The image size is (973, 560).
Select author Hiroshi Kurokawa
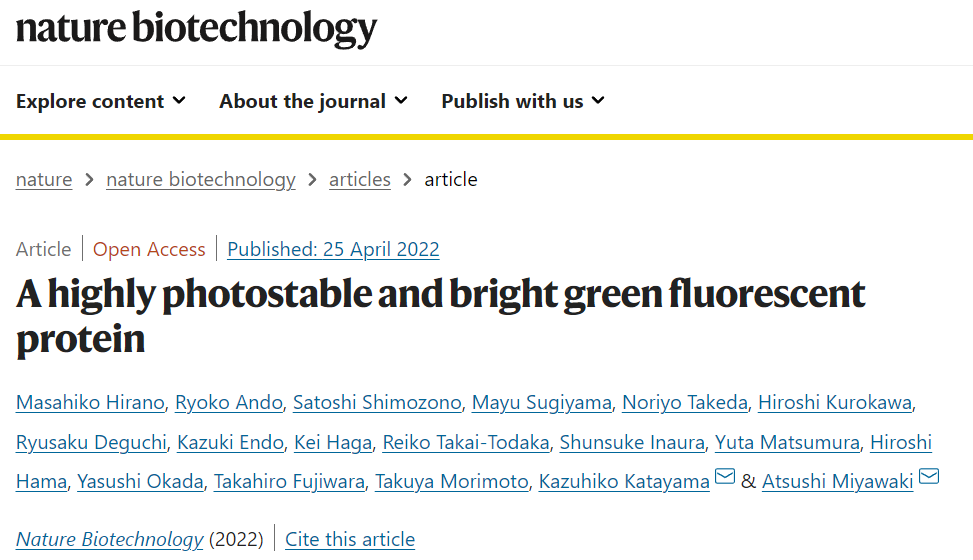(x=835, y=402)
